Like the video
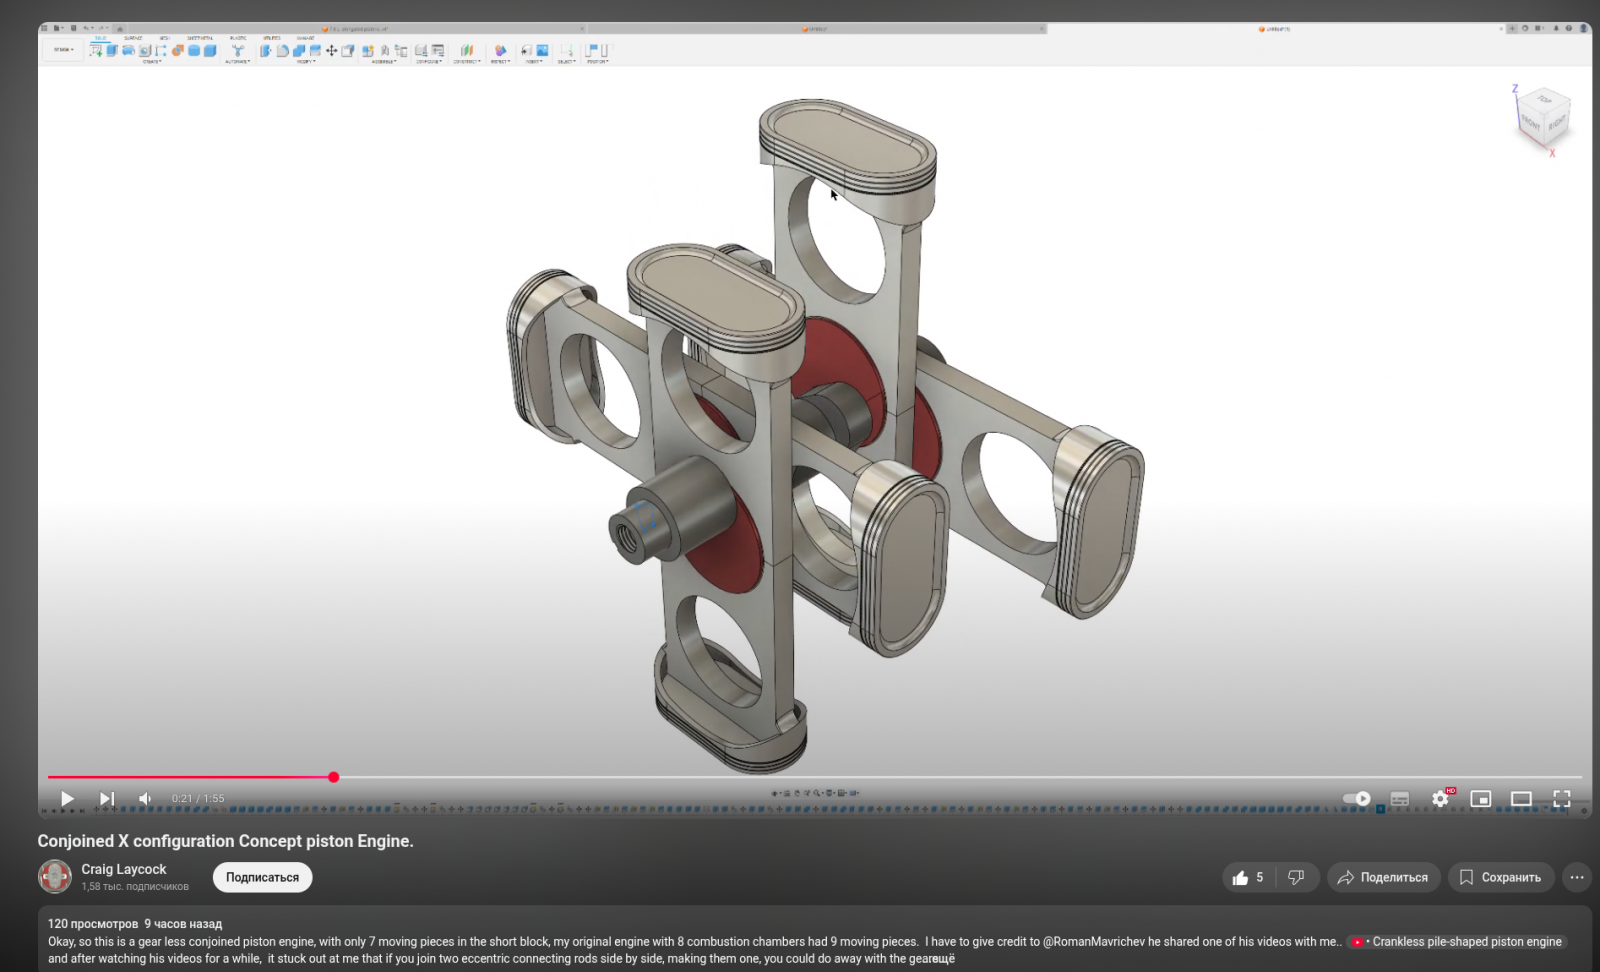The height and width of the screenshot is (972, 1600). (1248, 877)
